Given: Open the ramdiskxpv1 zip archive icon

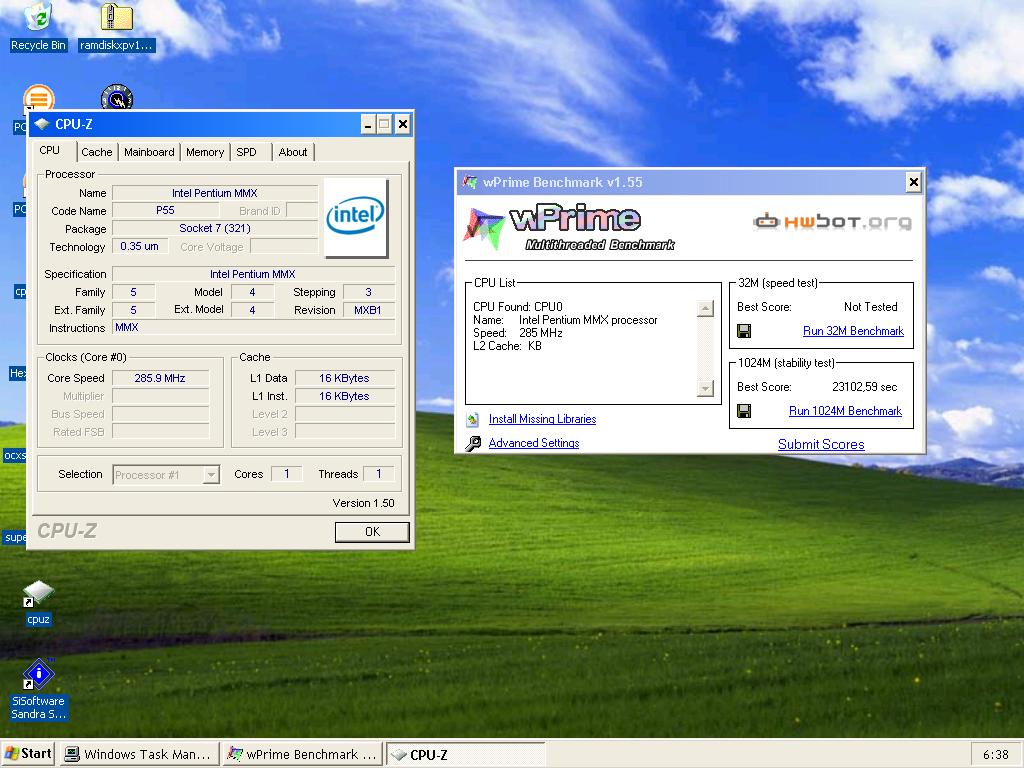Looking at the screenshot, I should click(116, 26).
